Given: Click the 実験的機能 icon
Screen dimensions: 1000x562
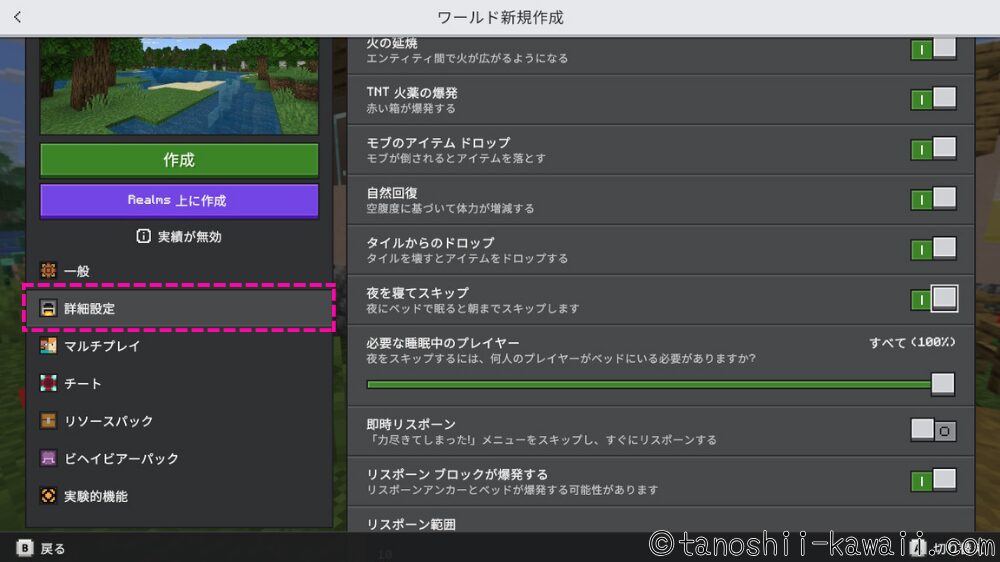Looking at the screenshot, I should [x=48, y=496].
